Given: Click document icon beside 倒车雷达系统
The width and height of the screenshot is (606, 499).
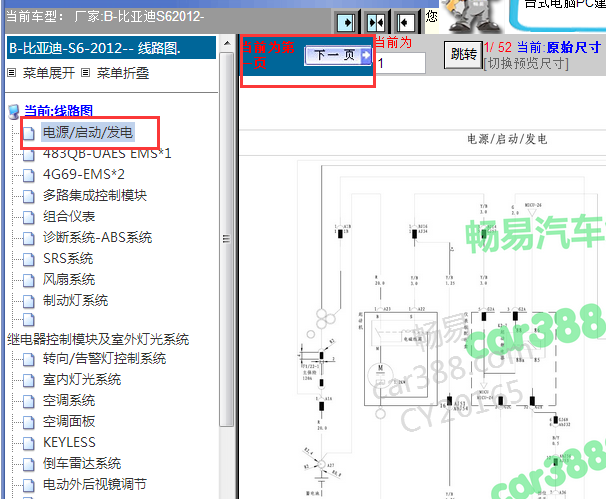Looking at the screenshot, I should (29, 464).
